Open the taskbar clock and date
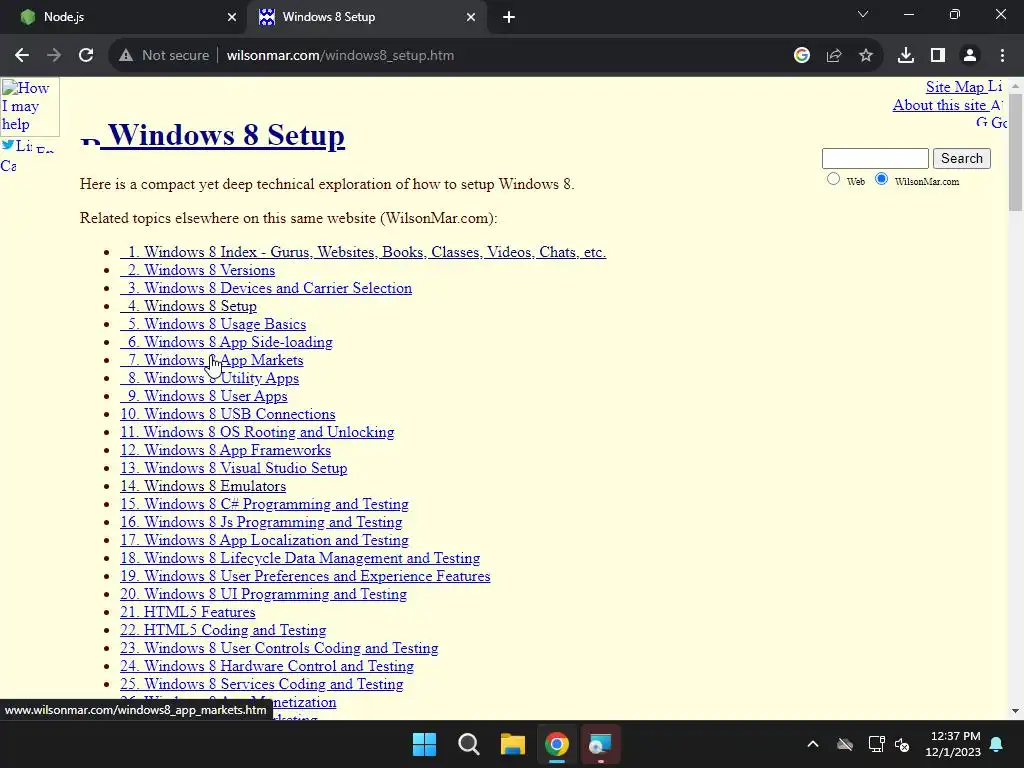The height and width of the screenshot is (768, 1024). 953,744
